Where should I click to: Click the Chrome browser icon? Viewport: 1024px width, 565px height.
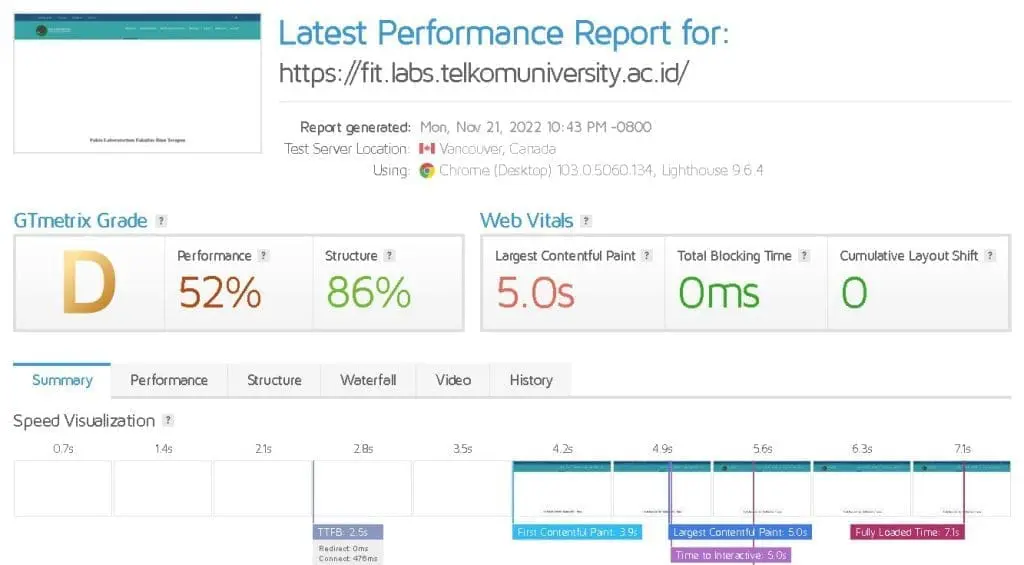click(x=427, y=170)
